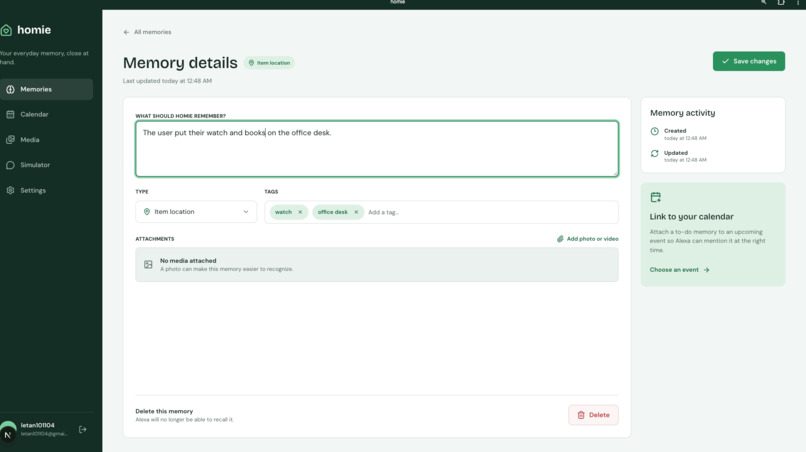Screen dimensions: 806x452
Task: Remove the watch tag
Action: tap(300, 212)
